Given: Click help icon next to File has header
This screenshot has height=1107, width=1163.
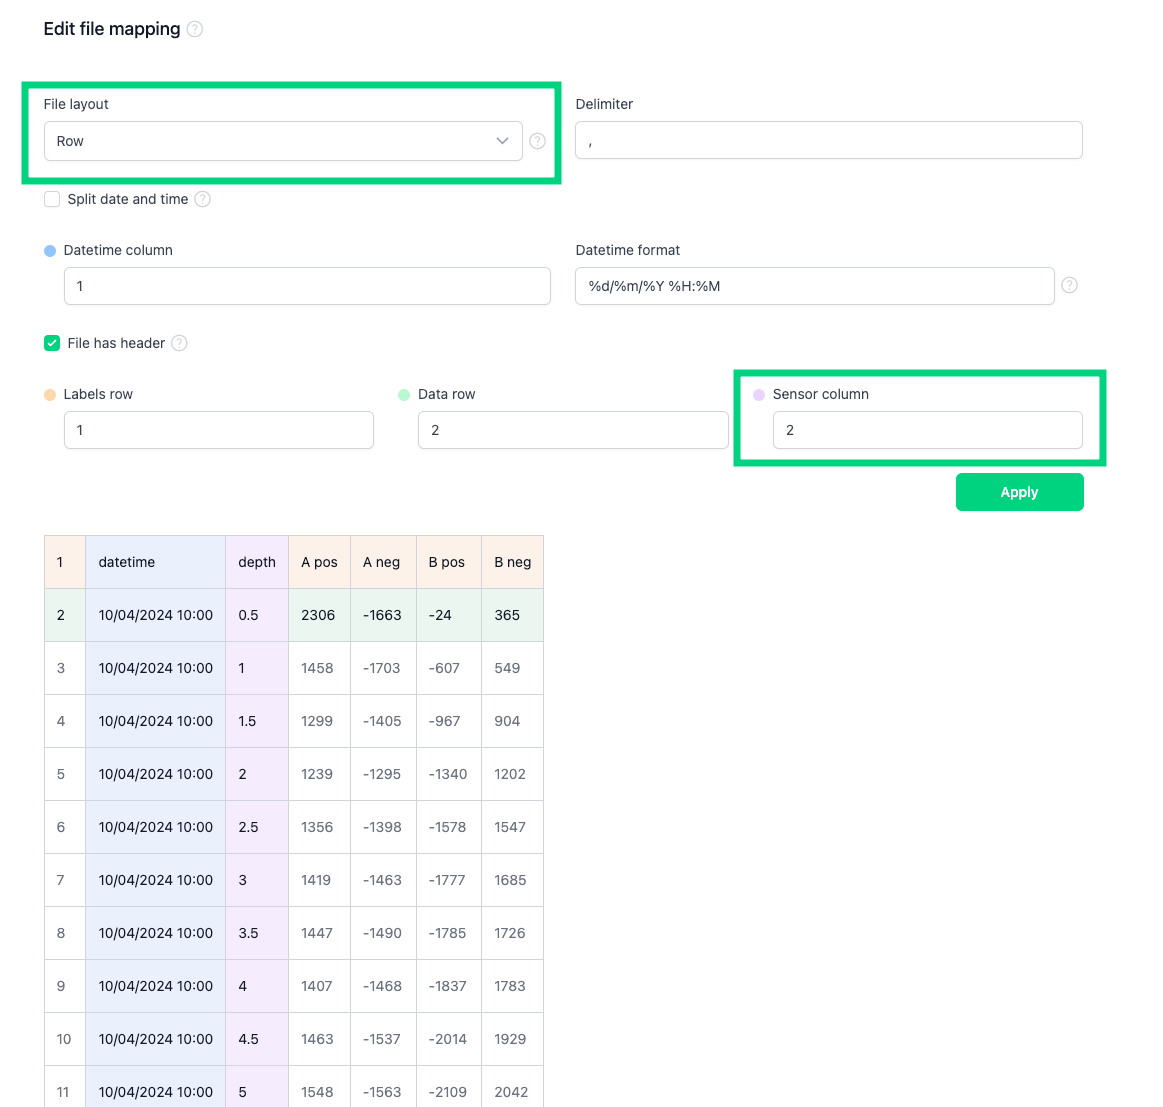Looking at the screenshot, I should coord(179,343).
